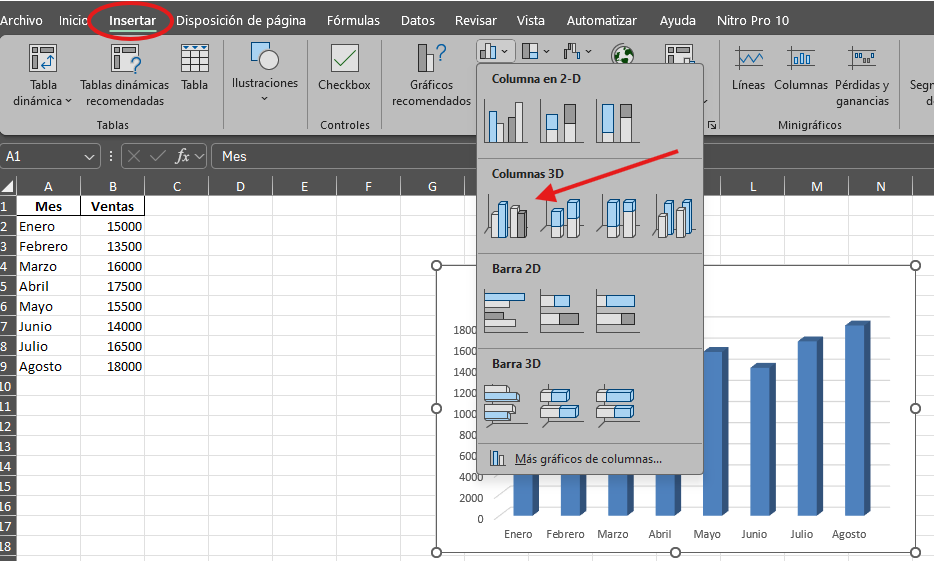Open the Disposición de página tab
Screen dimensions: 934x561
pyautogui.click(x=241, y=20)
